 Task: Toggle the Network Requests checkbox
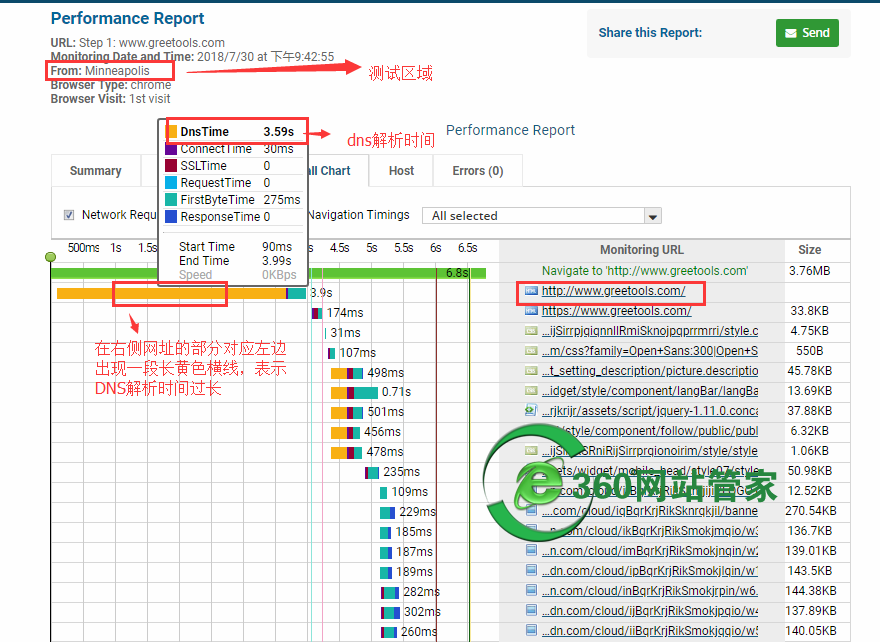pos(69,215)
